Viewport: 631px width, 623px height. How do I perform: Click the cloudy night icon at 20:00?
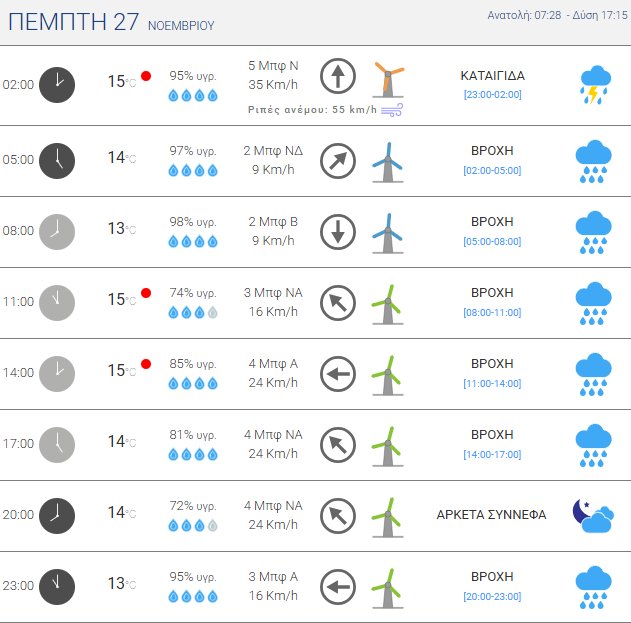(592, 515)
